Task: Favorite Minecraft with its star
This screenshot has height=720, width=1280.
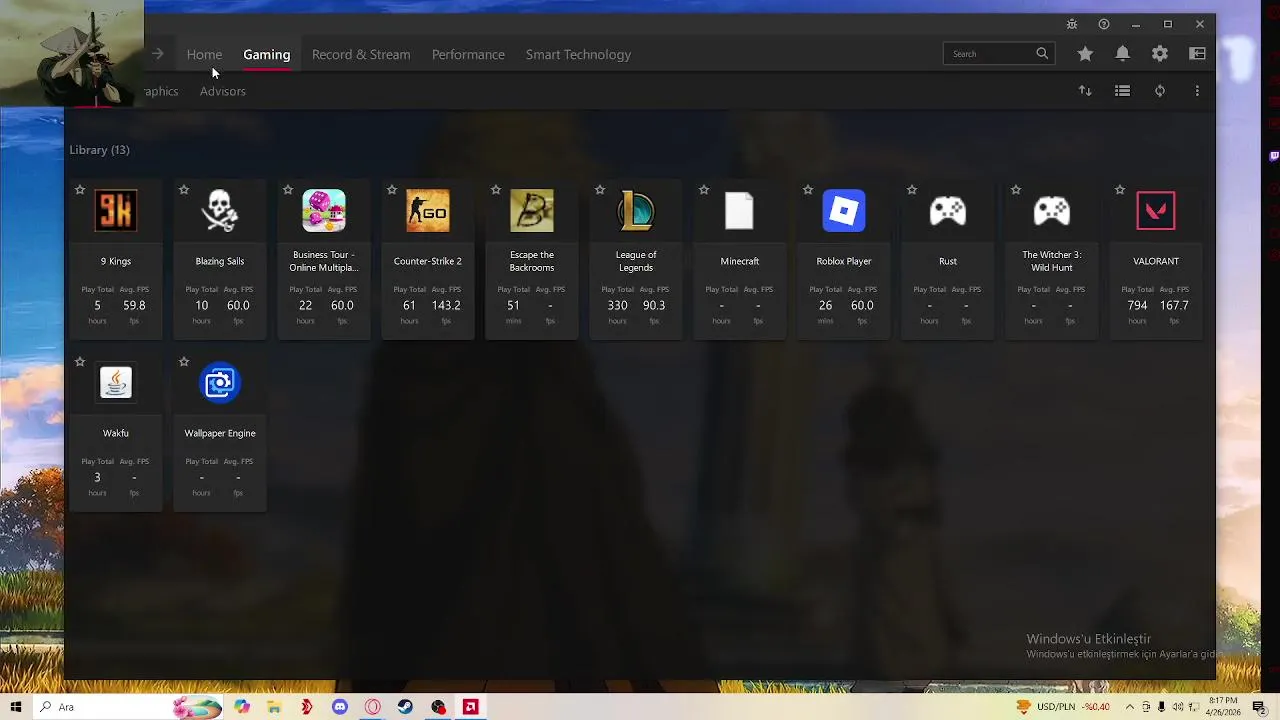Action: pos(704,190)
